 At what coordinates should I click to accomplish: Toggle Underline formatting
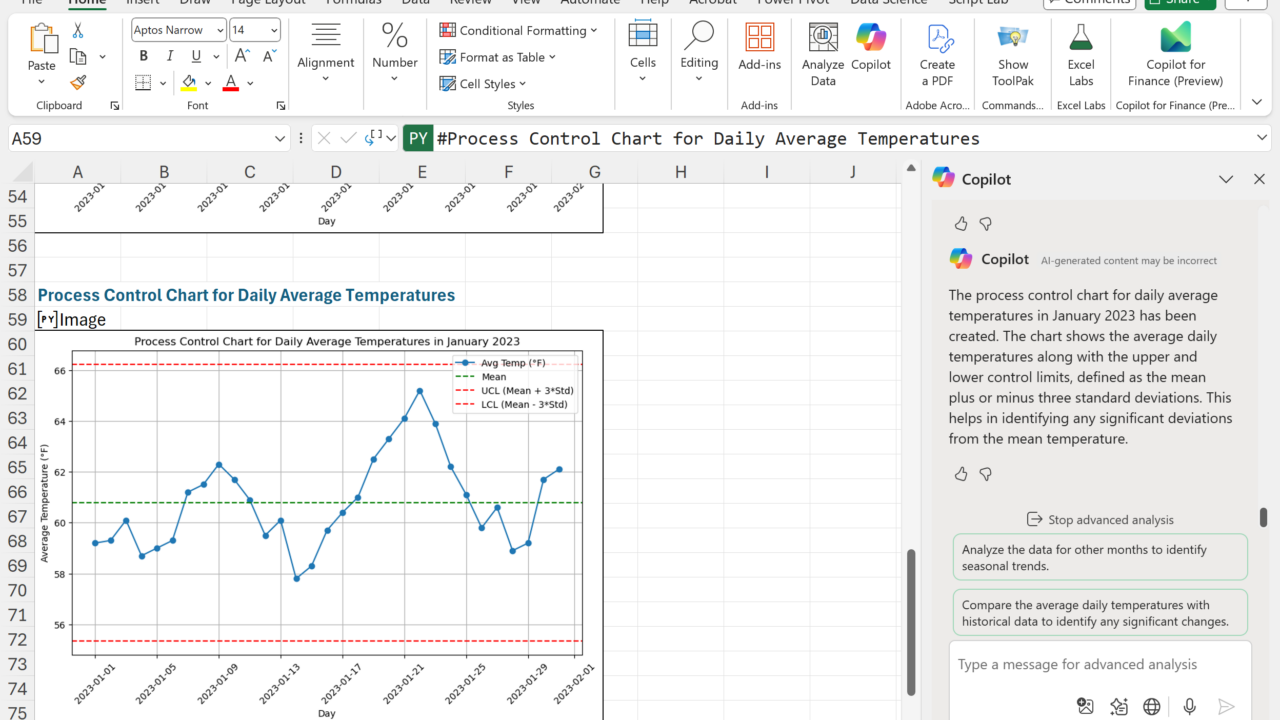coord(196,56)
